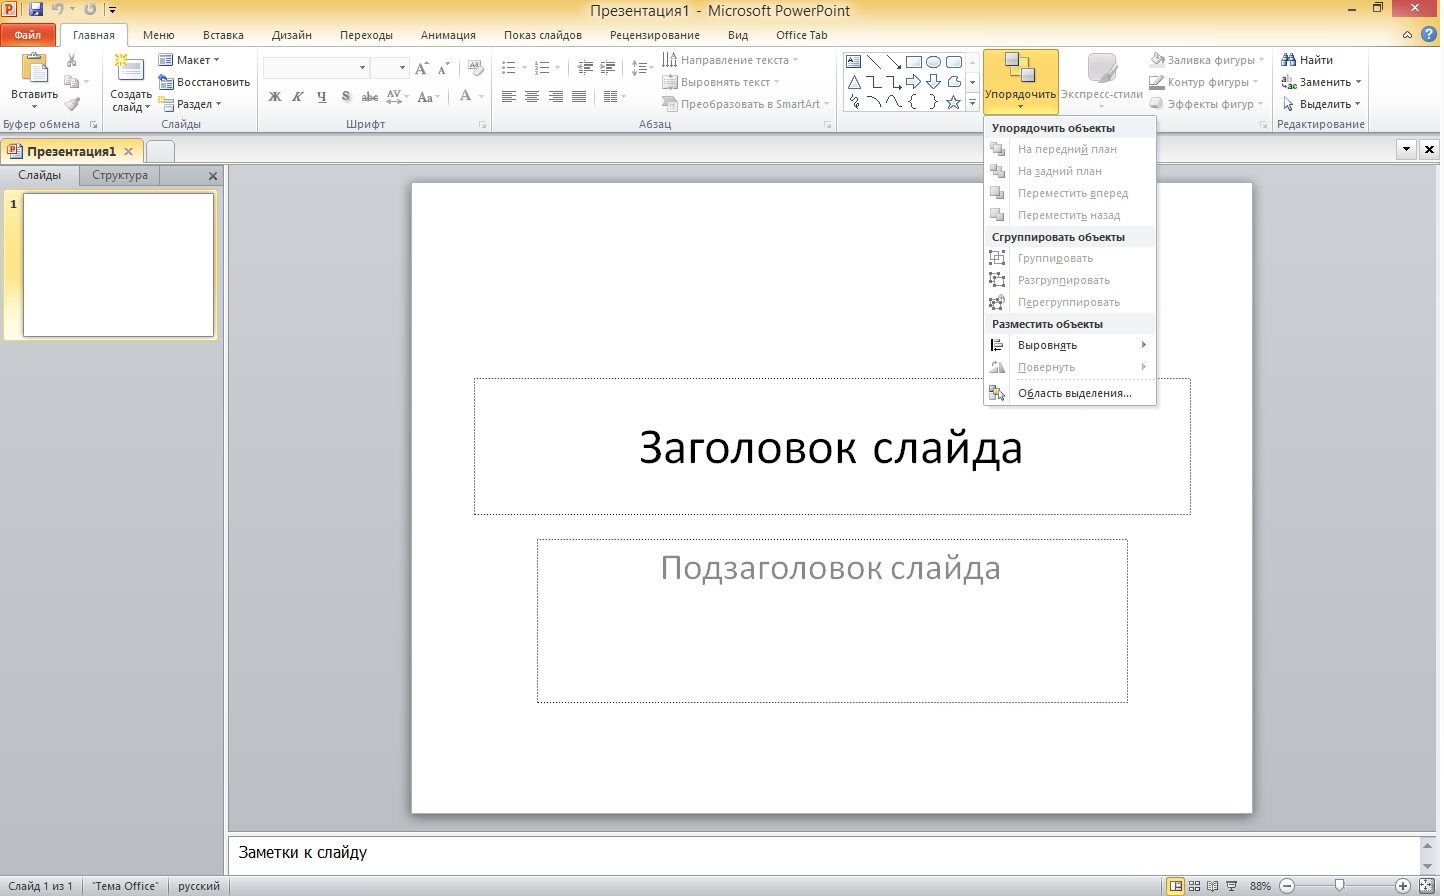
Task: Select the oval shape in shapes gallery
Action: click(x=934, y=62)
